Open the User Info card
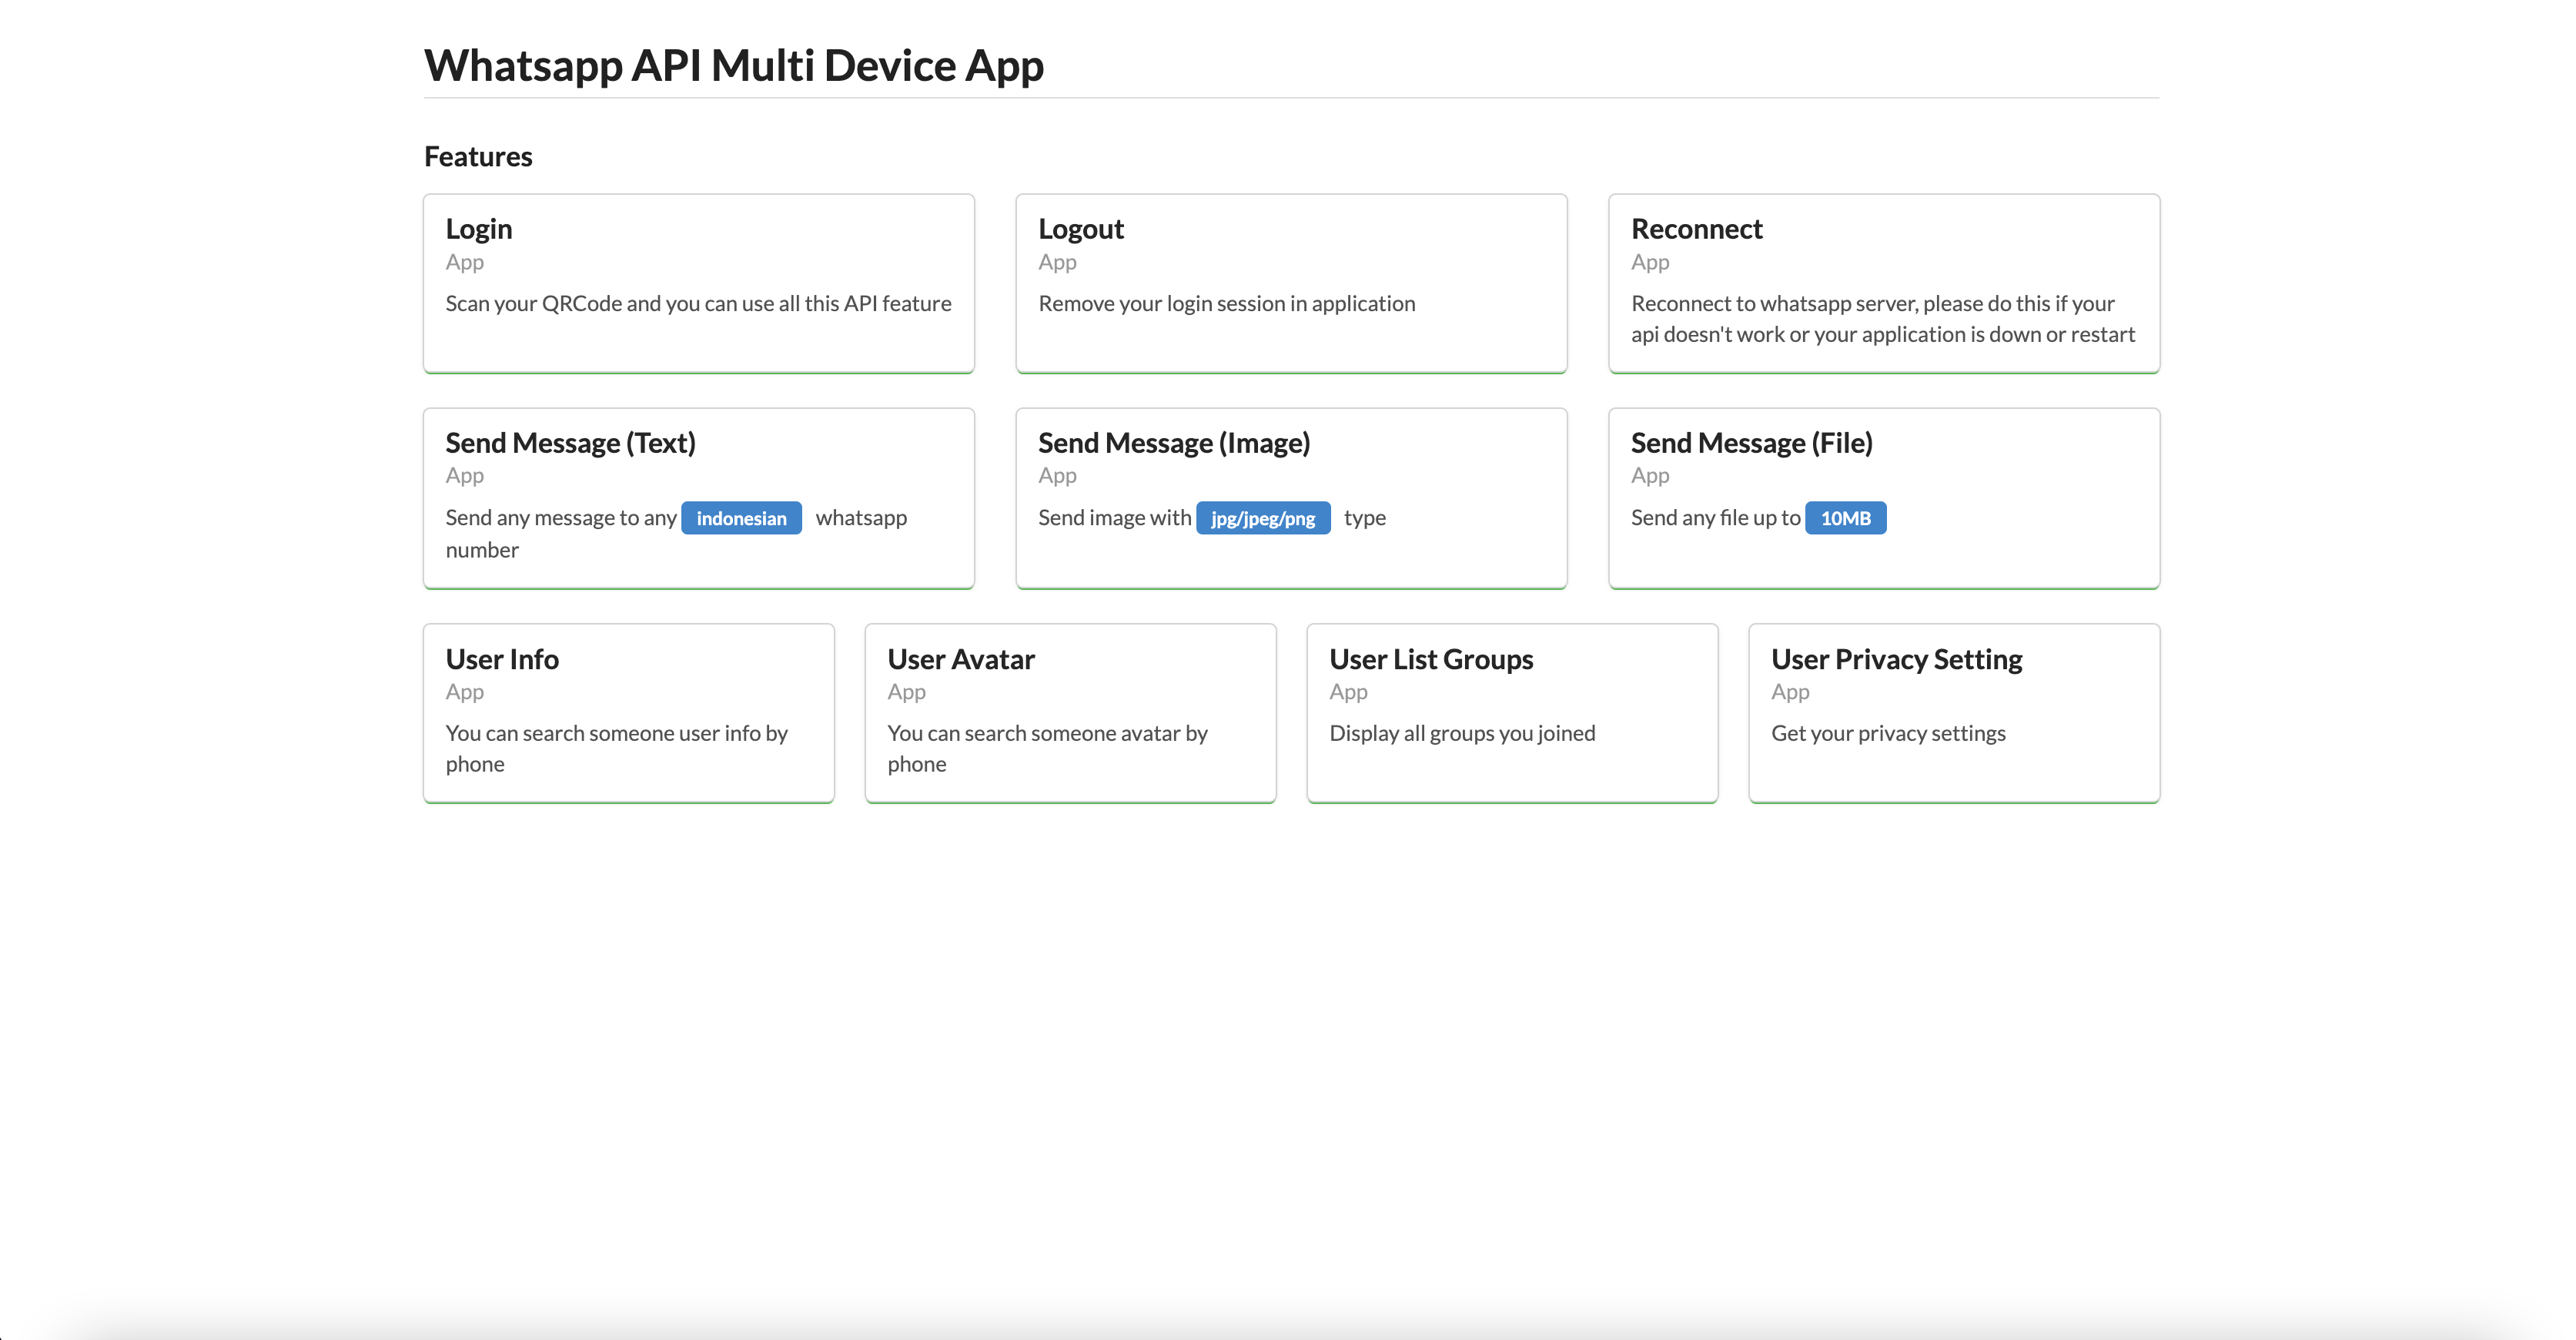This screenshot has width=2576, height=1340. point(628,713)
